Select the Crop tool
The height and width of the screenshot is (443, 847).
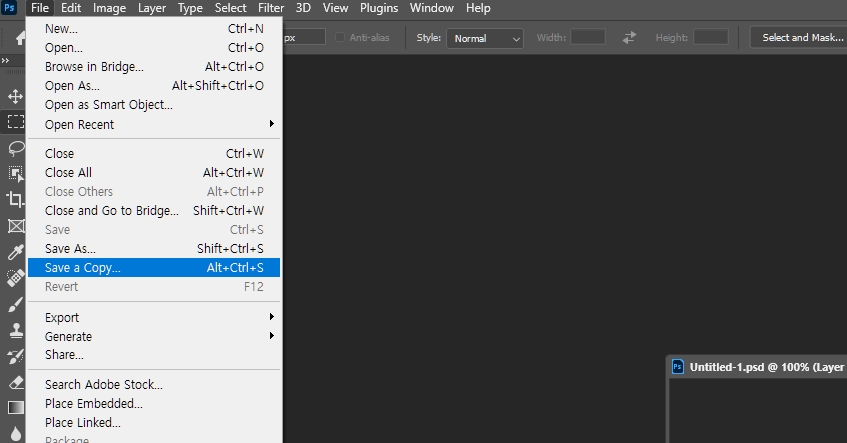tap(15, 199)
